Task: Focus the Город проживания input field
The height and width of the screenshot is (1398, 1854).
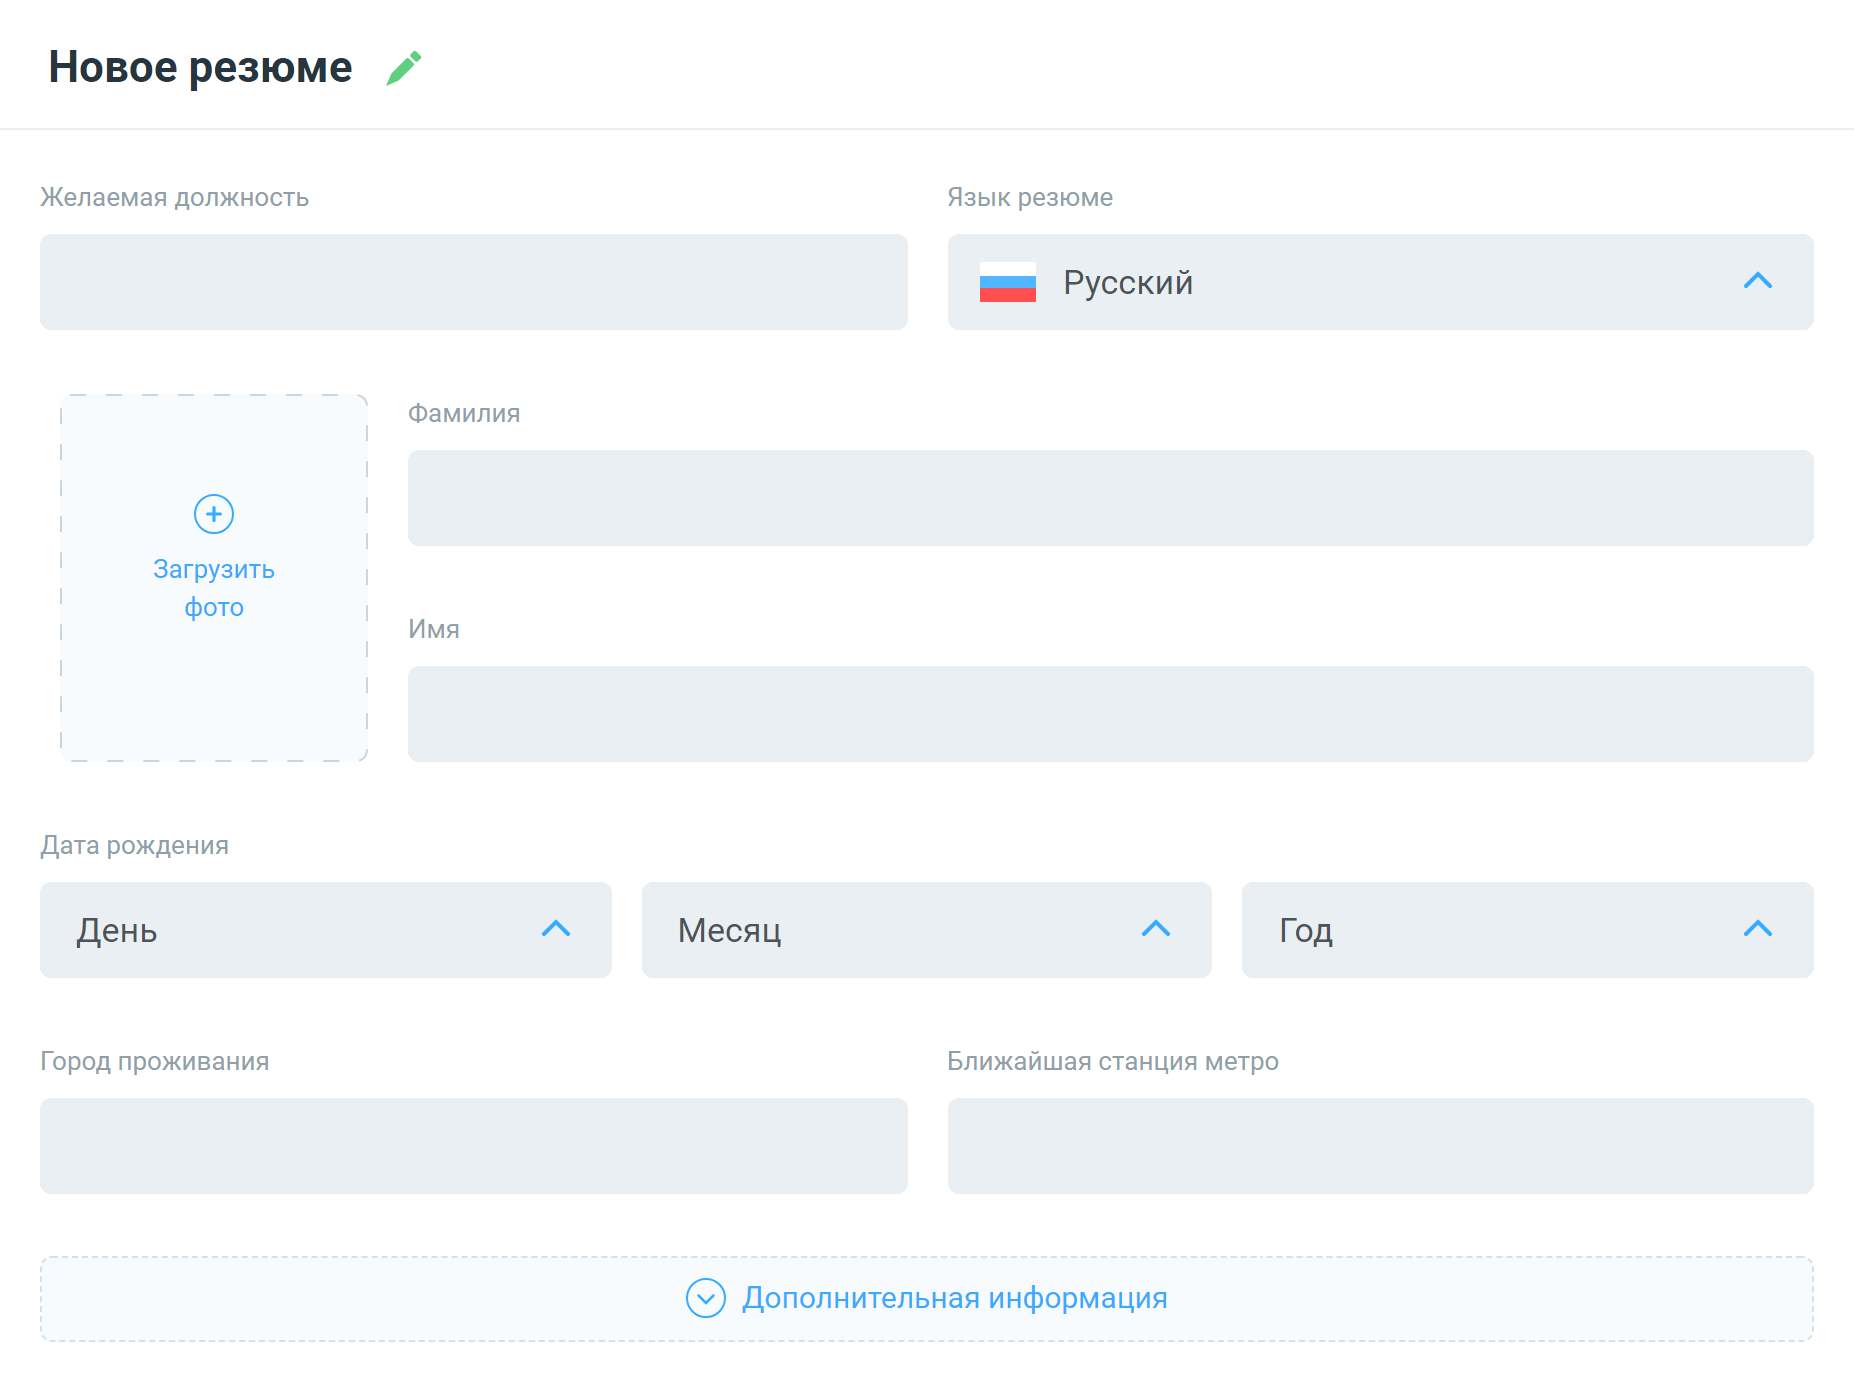Action: [473, 1146]
